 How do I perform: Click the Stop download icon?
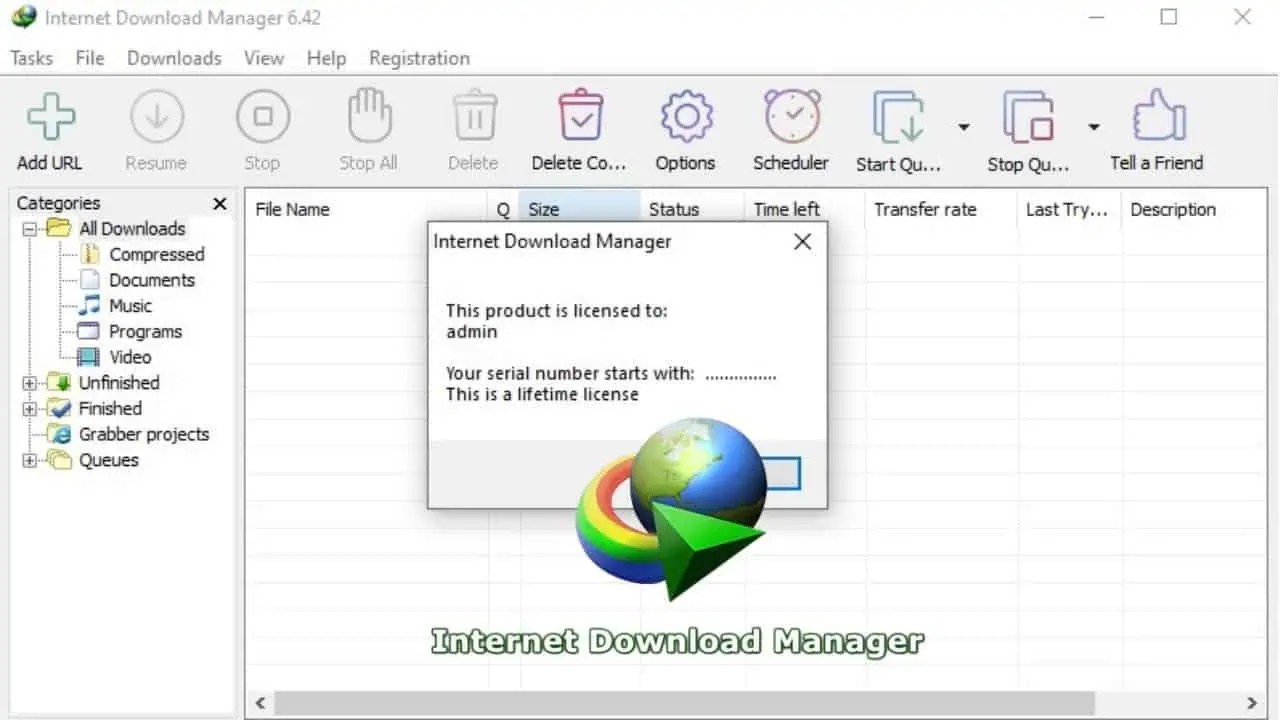click(x=263, y=117)
